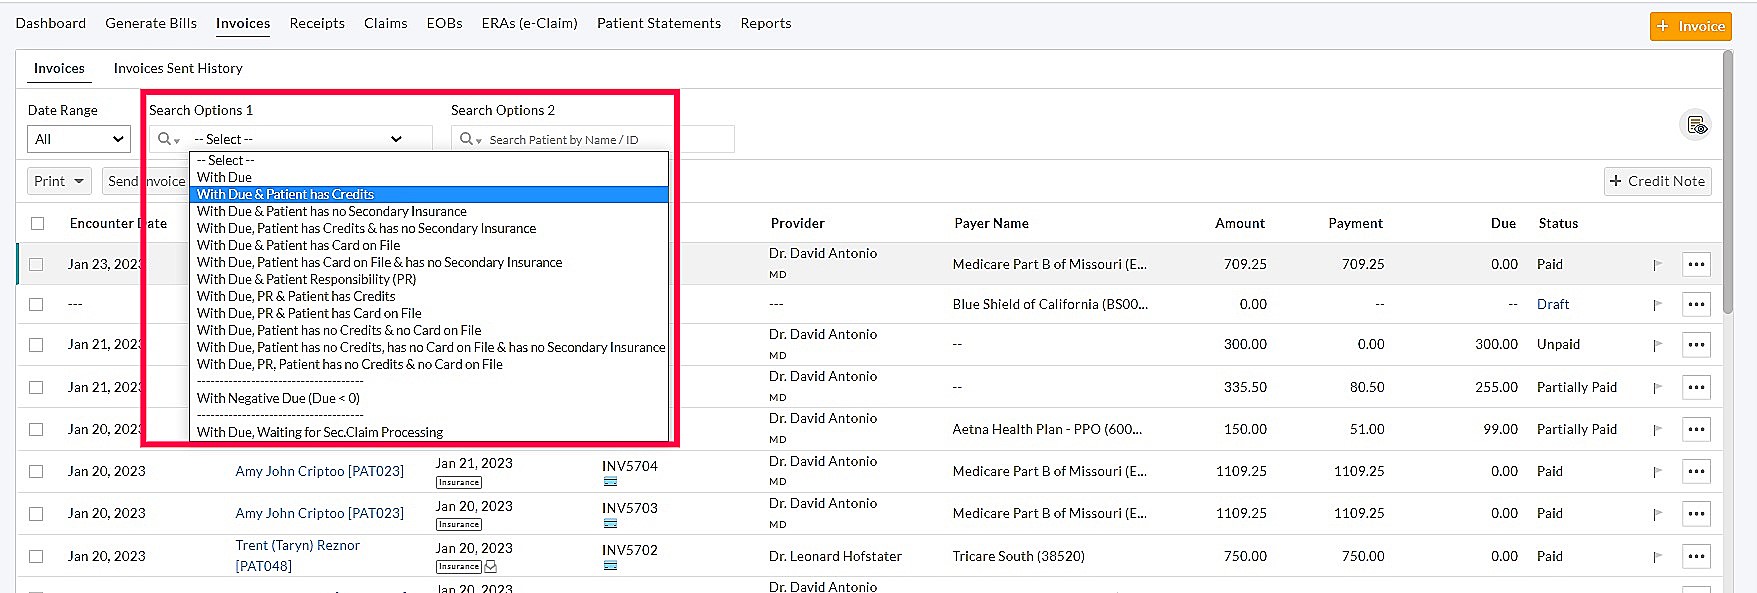Navigate to Claims
The width and height of the screenshot is (1757, 593).
click(385, 23)
